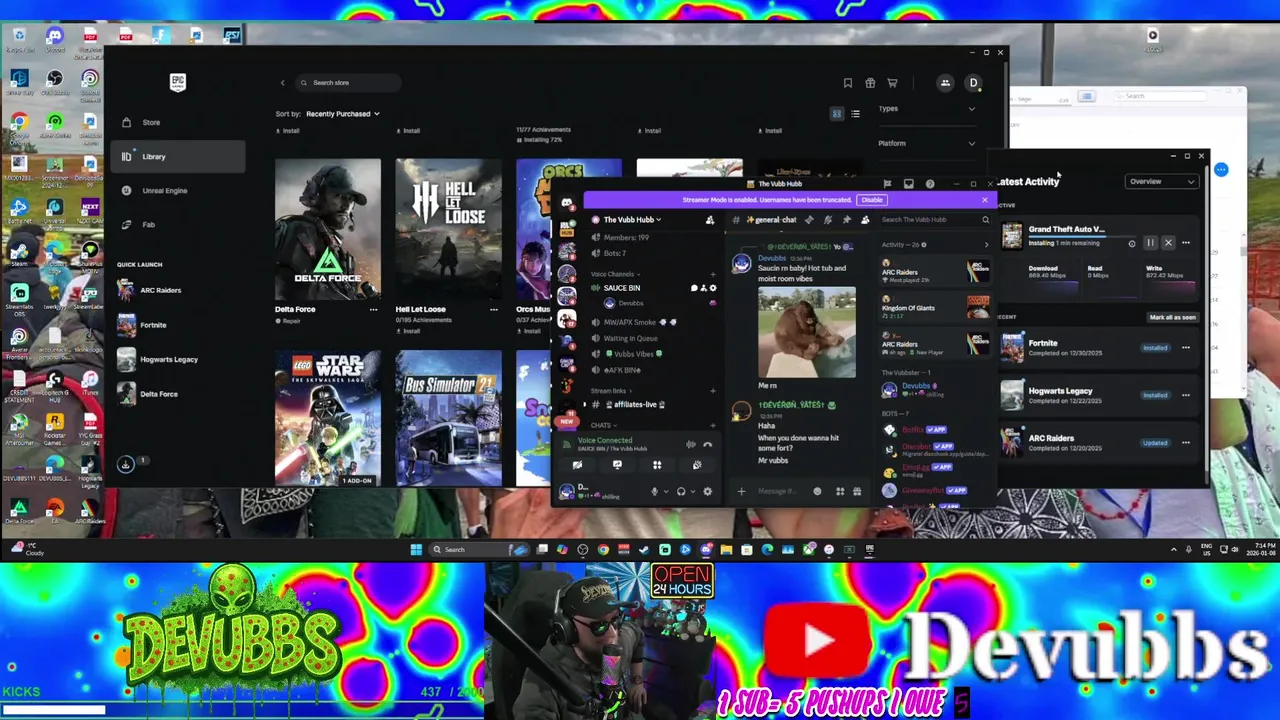1280x720 pixels.
Task: Click Grand Theft Auto V install progress bar
Action: (1081, 237)
